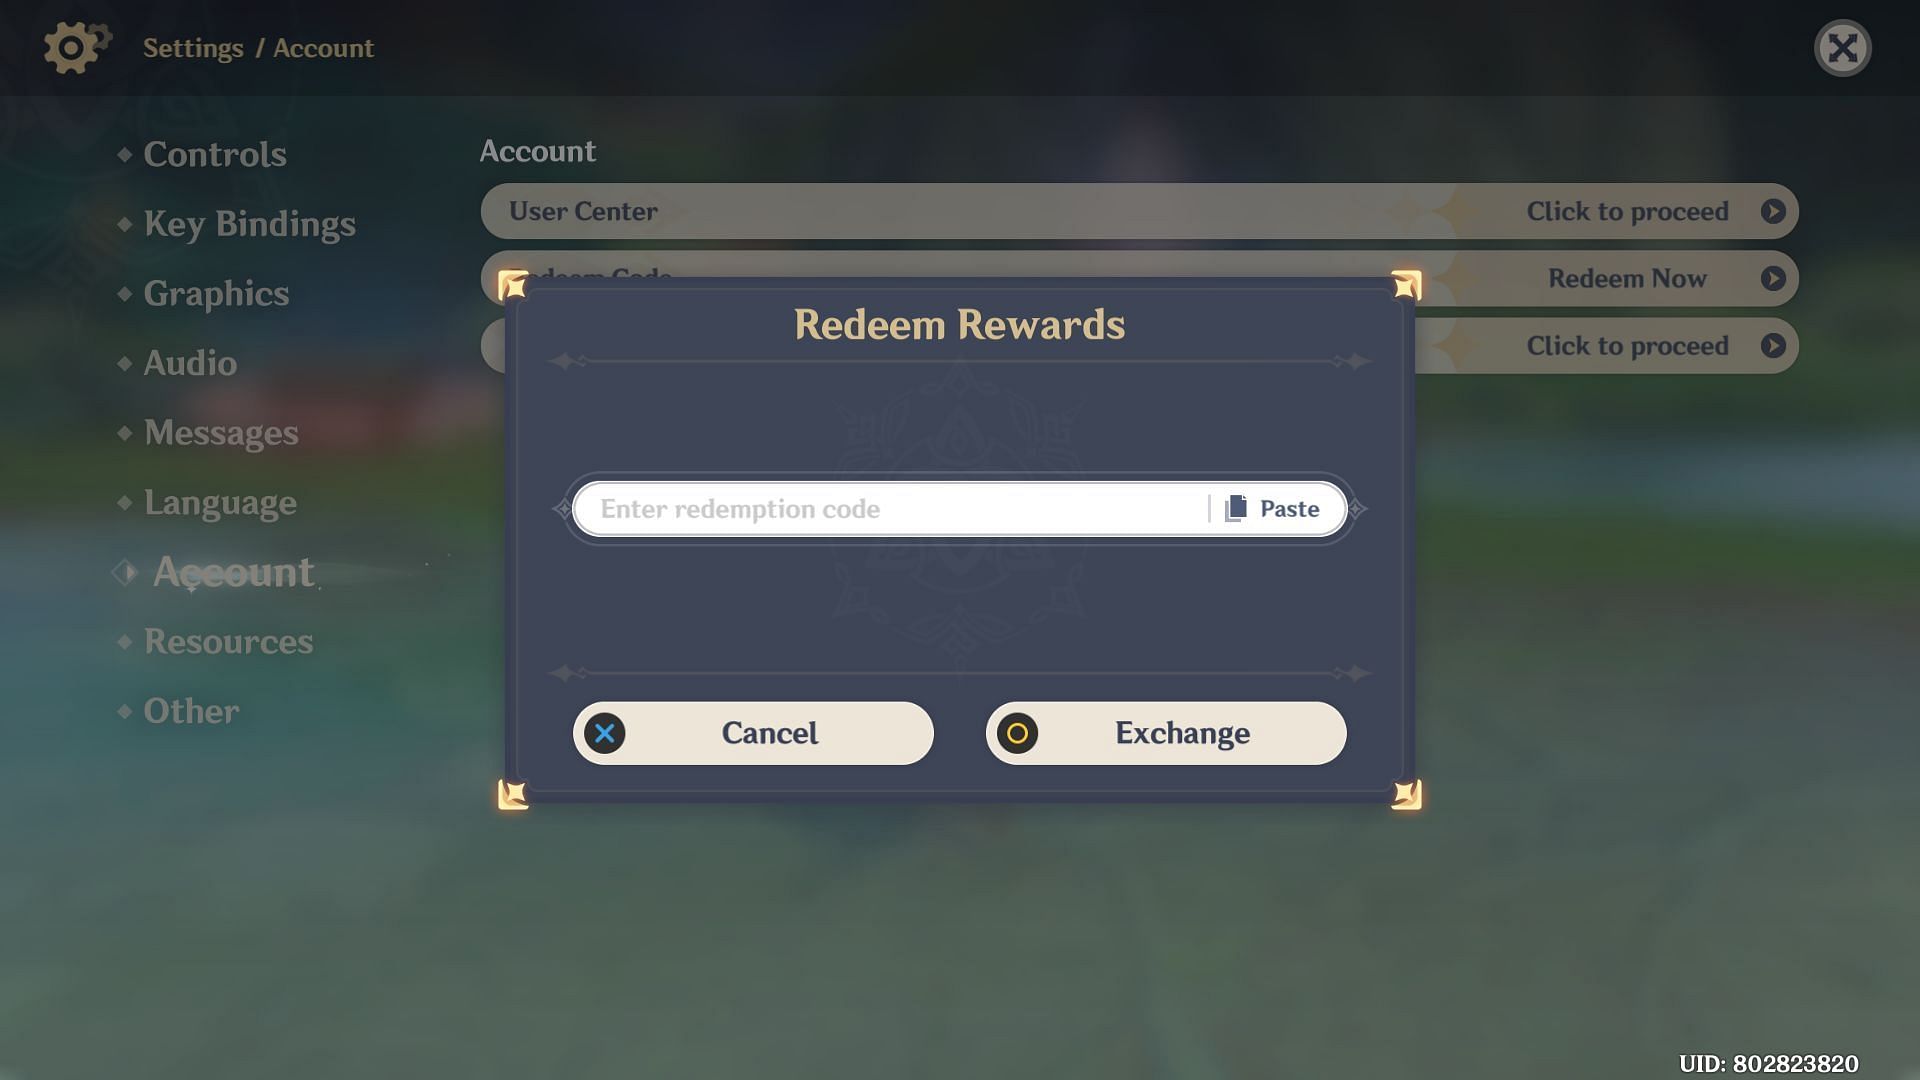The width and height of the screenshot is (1920, 1080).
Task: Click the X icon on Cancel button
Action: pos(605,733)
